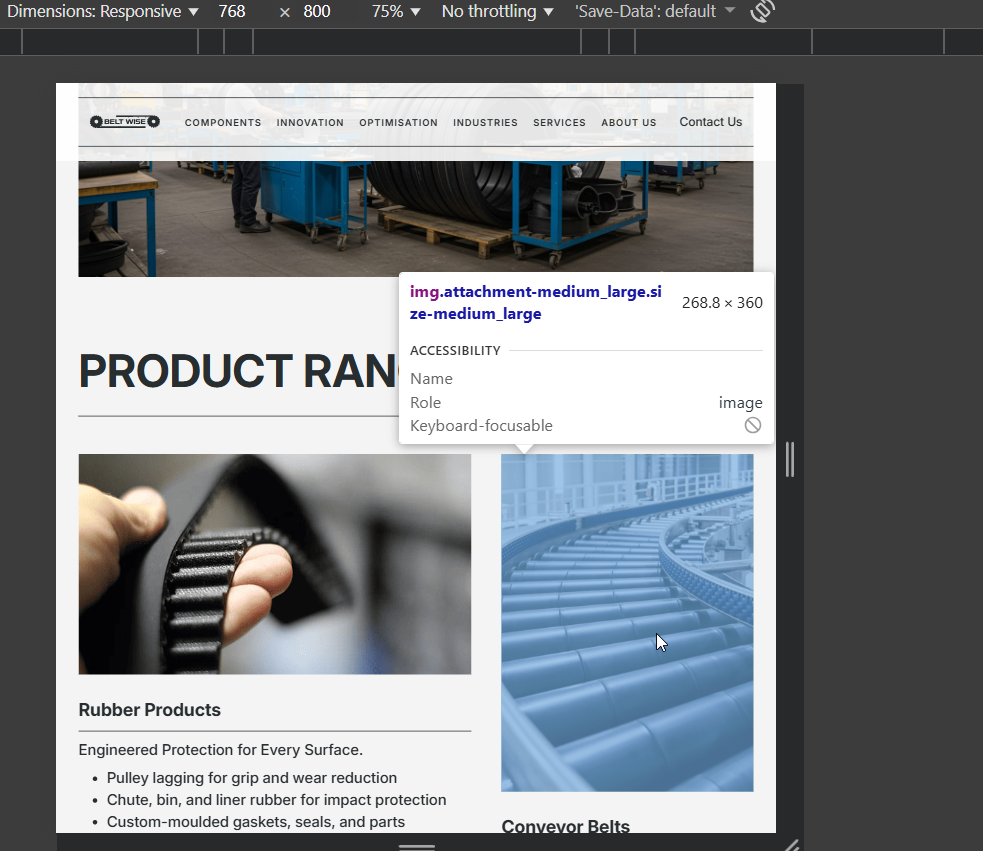Click the viewport height field showing 800
The width and height of the screenshot is (983, 851).
(317, 12)
